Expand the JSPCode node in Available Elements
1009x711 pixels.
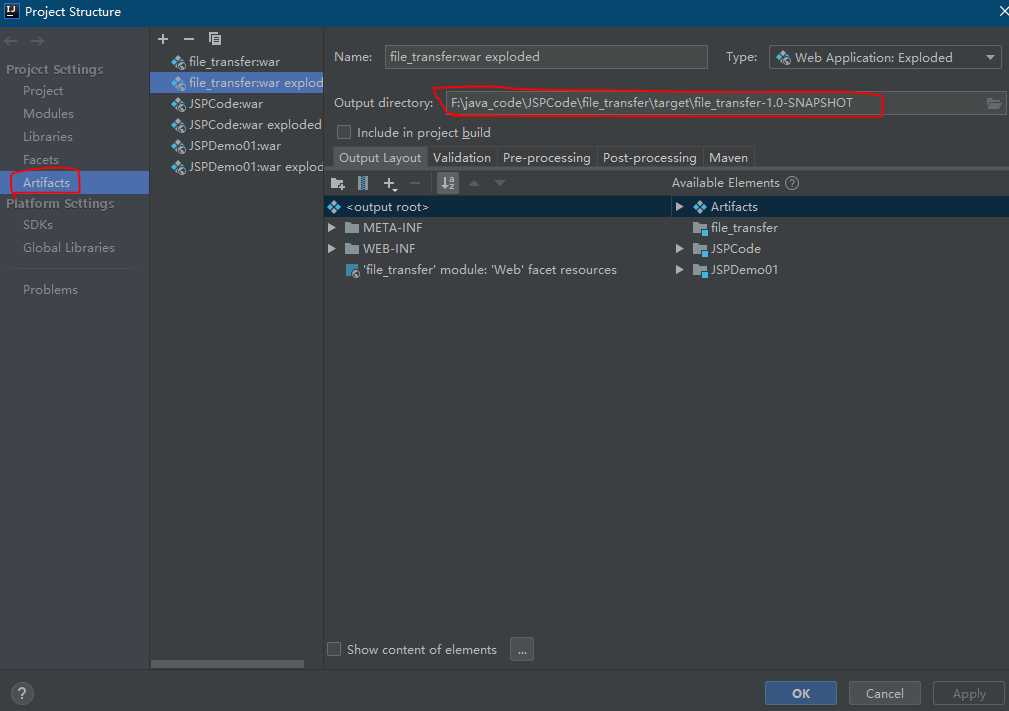coord(679,249)
